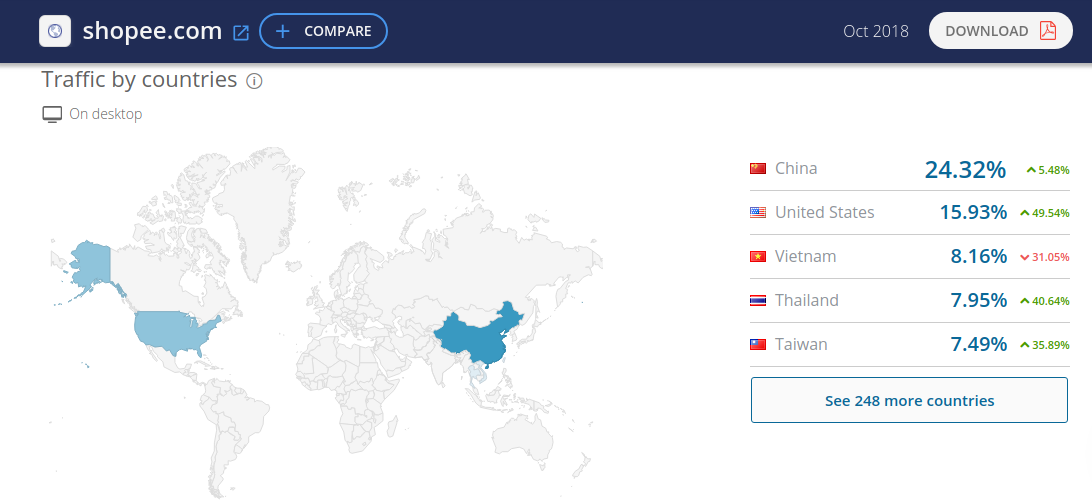This screenshot has height=502, width=1092.
Task: Click the Taiwan flag icon
Action: pyautogui.click(x=758, y=344)
